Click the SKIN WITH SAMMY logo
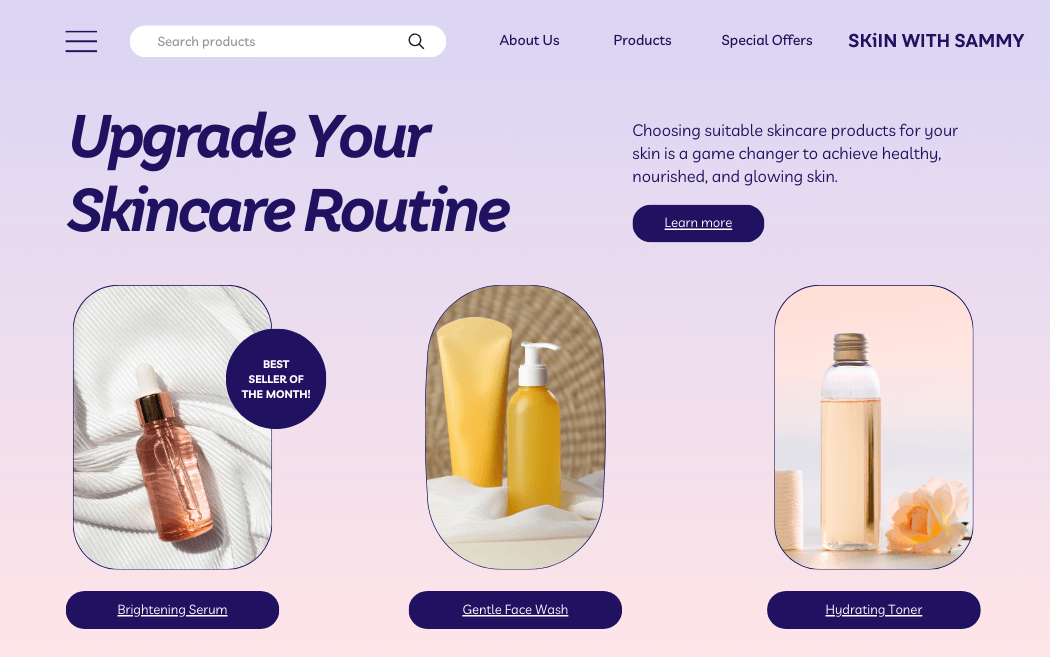Viewport: 1050px width, 657px height. (935, 41)
